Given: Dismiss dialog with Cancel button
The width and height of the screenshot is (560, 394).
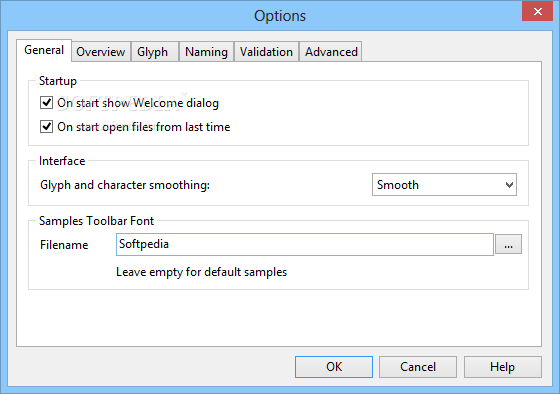Looking at the screenshot, I should (x=418, y=367).
